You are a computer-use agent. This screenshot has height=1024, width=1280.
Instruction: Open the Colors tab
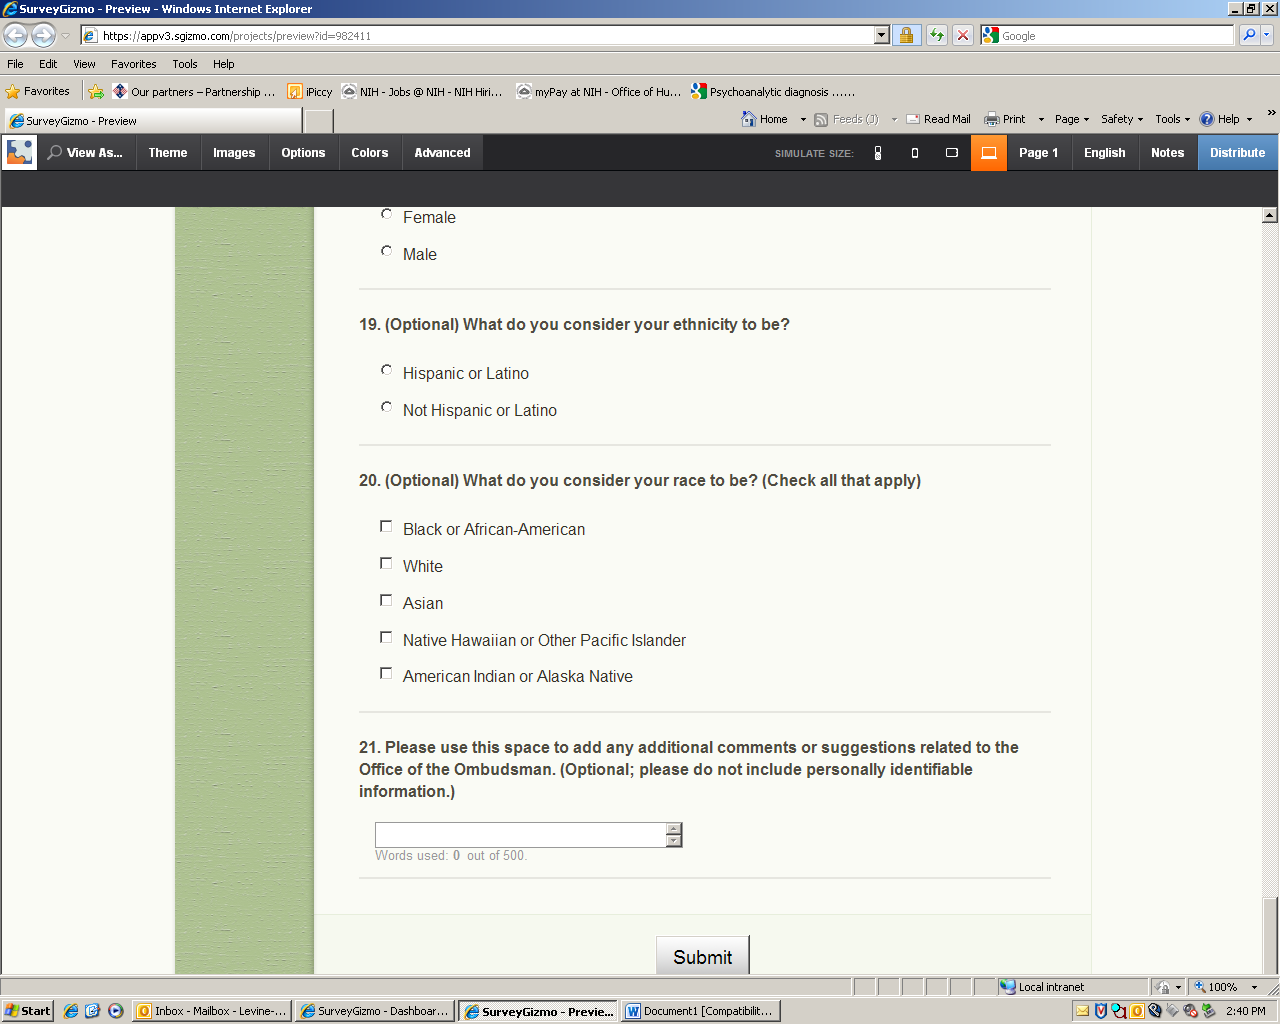click(x=369, y=153)
